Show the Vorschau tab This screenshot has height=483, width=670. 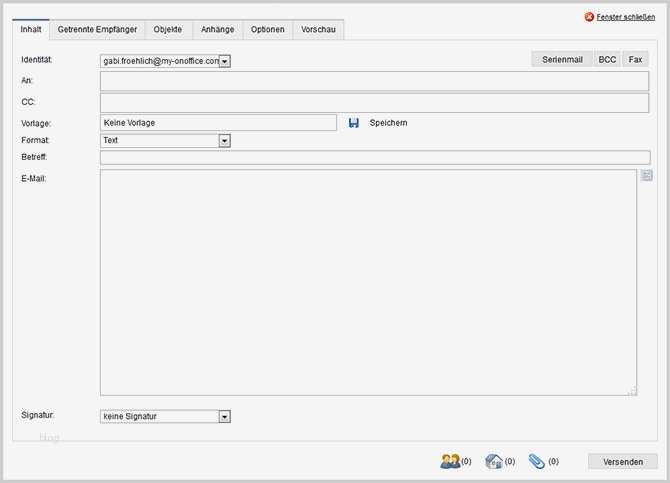point(318,29)
